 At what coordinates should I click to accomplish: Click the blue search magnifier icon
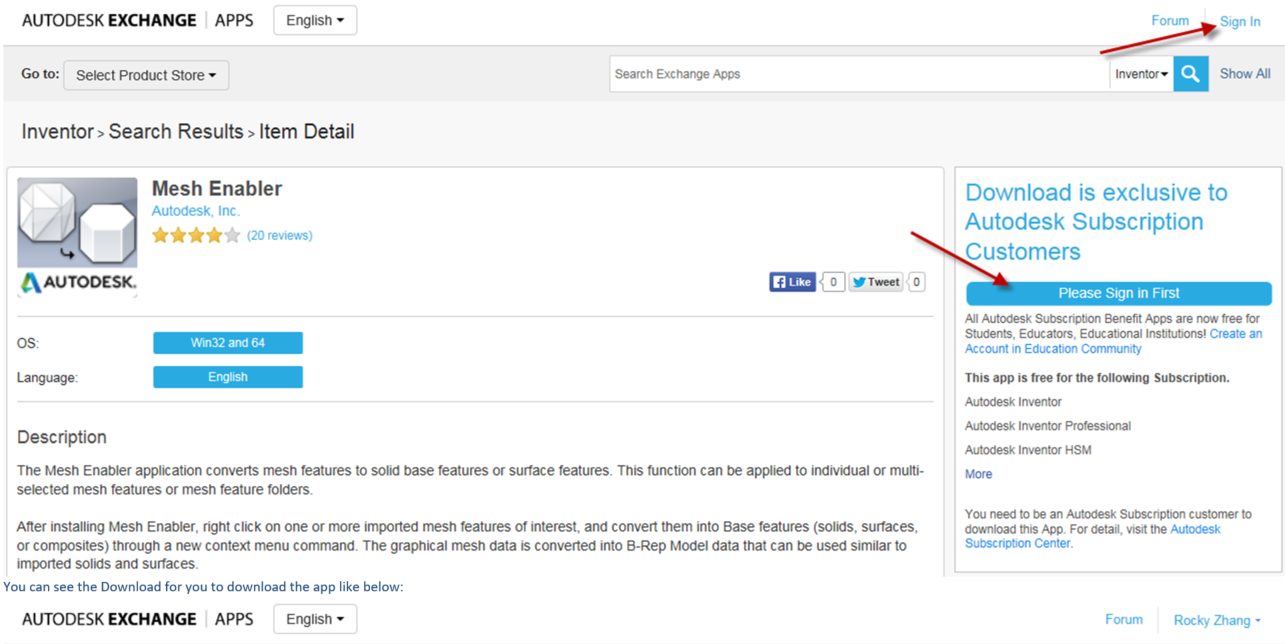[1190, 74]
